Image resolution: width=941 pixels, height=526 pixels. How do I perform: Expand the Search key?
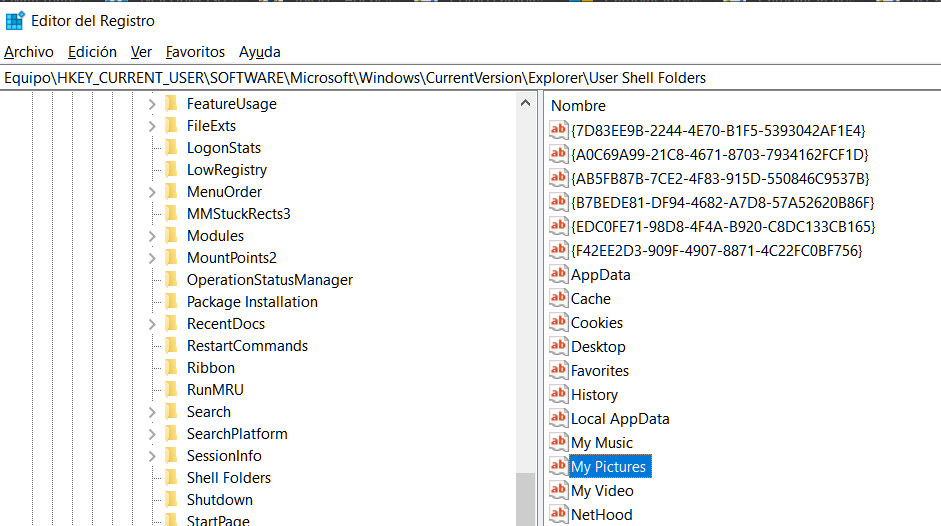pyautogui.click(x=152, y=413)
